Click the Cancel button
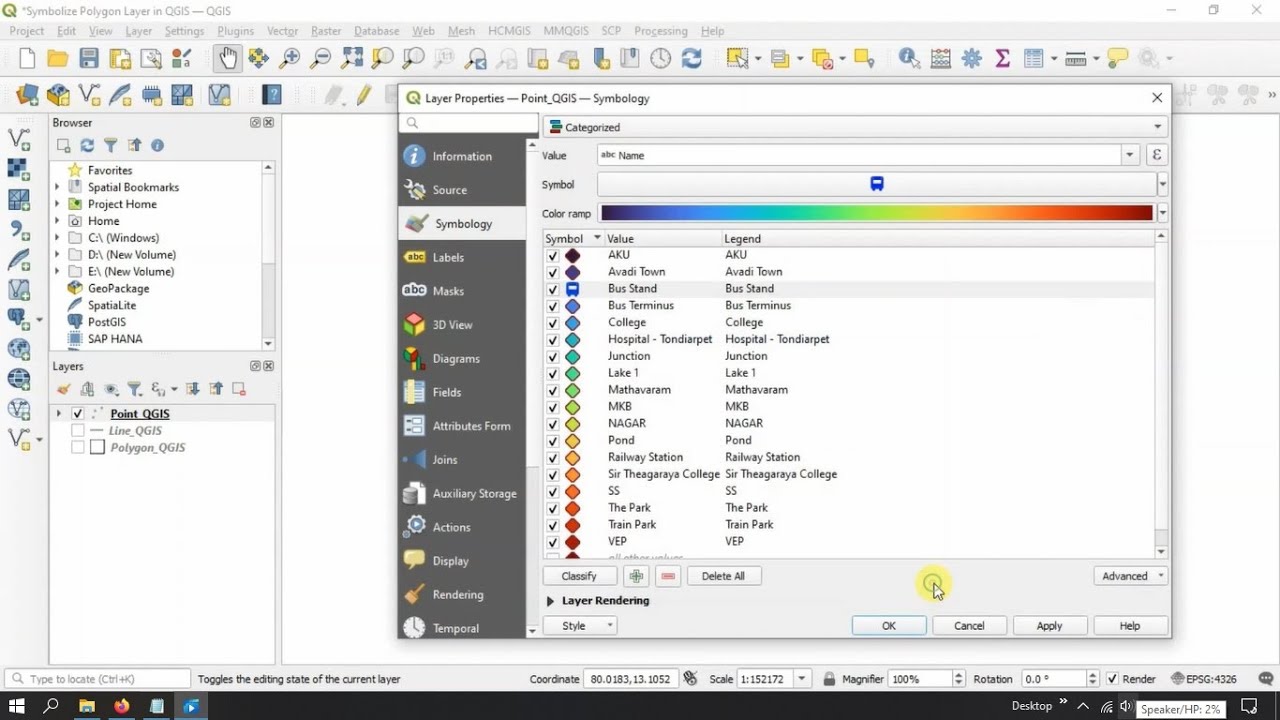This screenshot has height=720, width=1280. [x=969, y=626]
